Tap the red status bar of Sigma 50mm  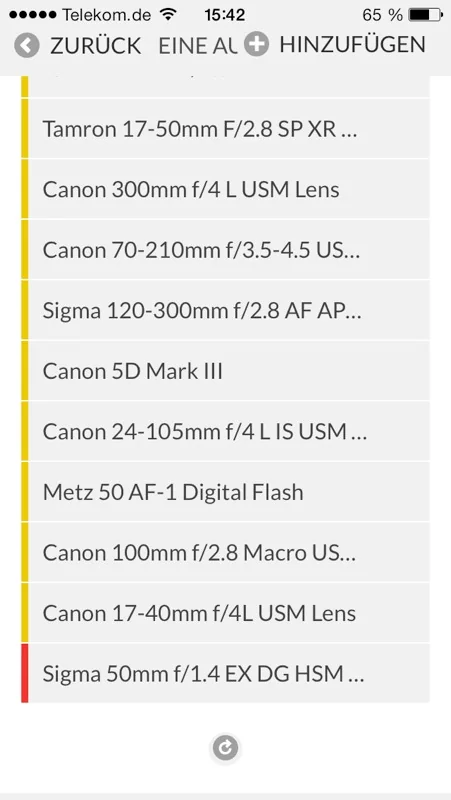(x=25, y=673)
